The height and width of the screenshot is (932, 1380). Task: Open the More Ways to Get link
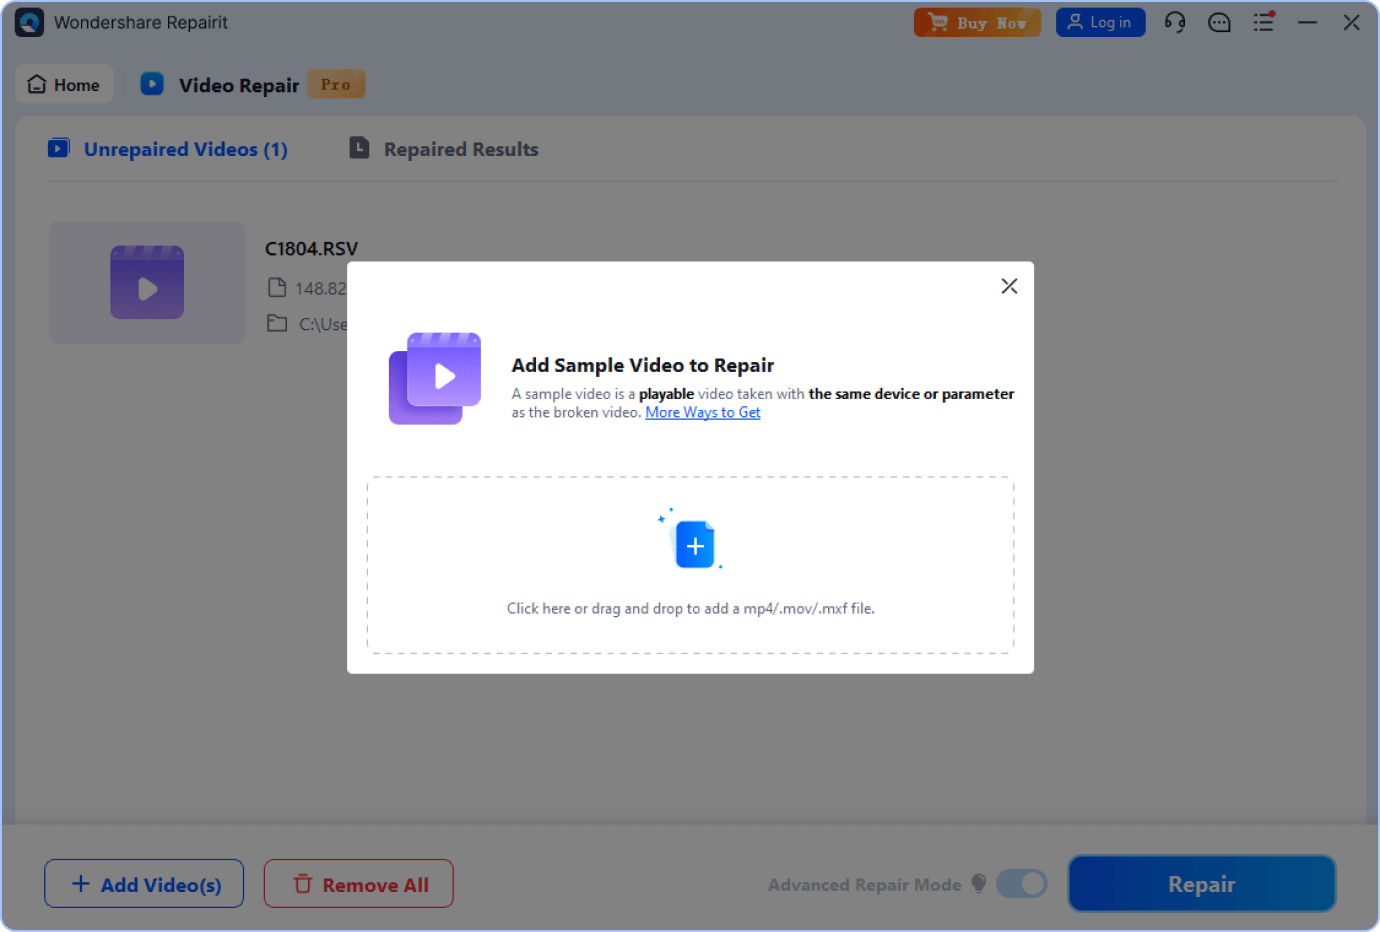[x=703, y=412]
